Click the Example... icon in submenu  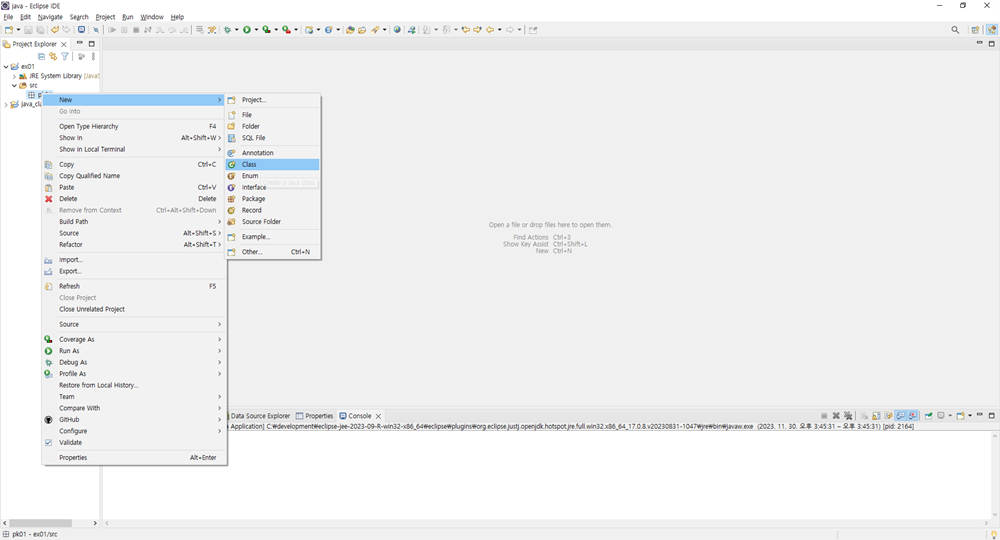pos(232,237)
